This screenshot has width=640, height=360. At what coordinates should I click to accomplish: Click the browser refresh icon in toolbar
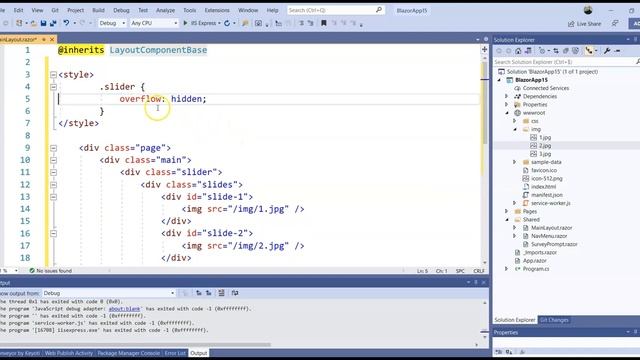tap(227, 23)
